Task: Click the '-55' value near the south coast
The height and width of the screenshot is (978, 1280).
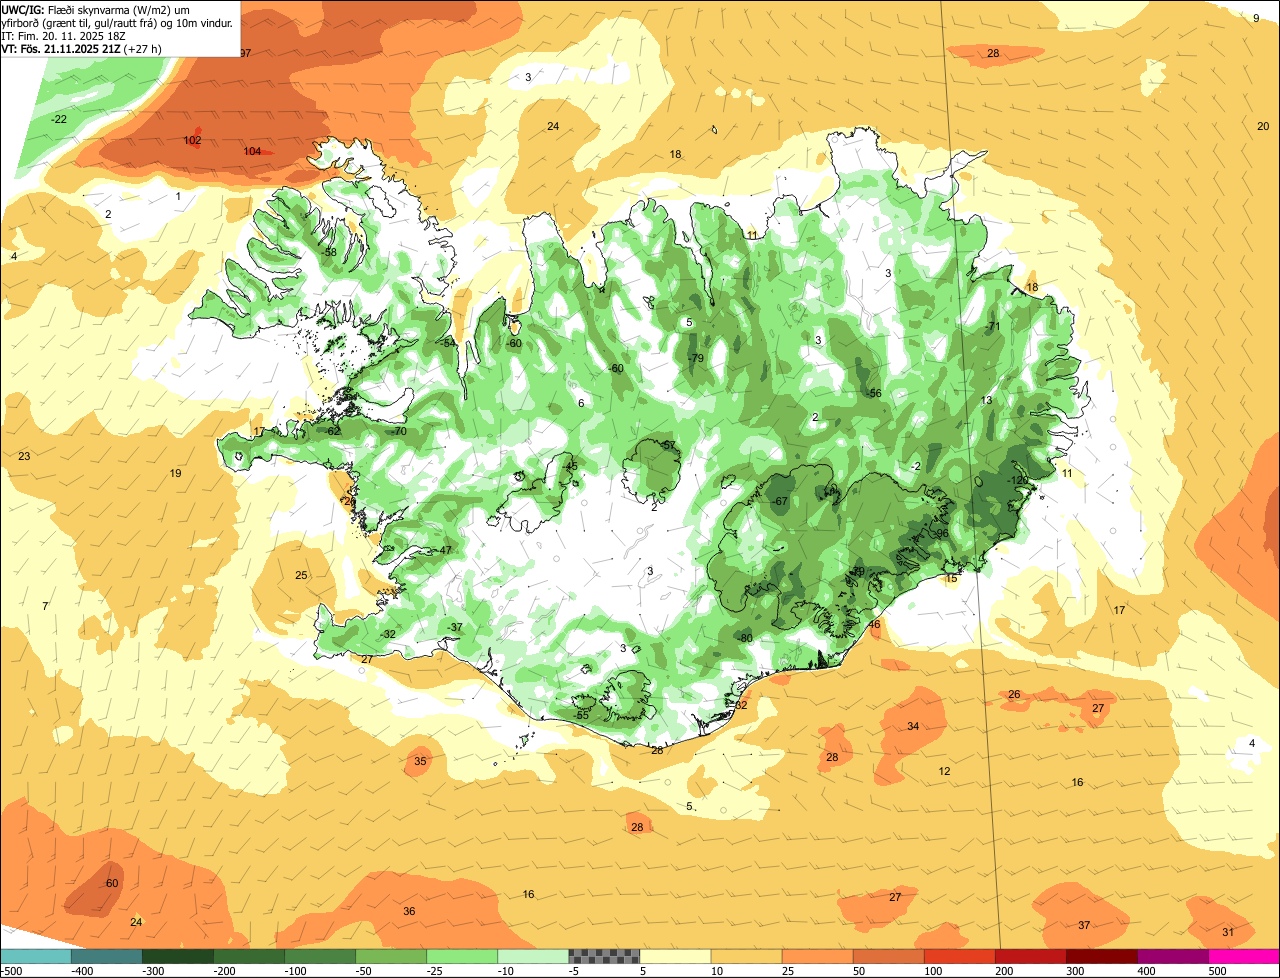Action: coord(581,716)
